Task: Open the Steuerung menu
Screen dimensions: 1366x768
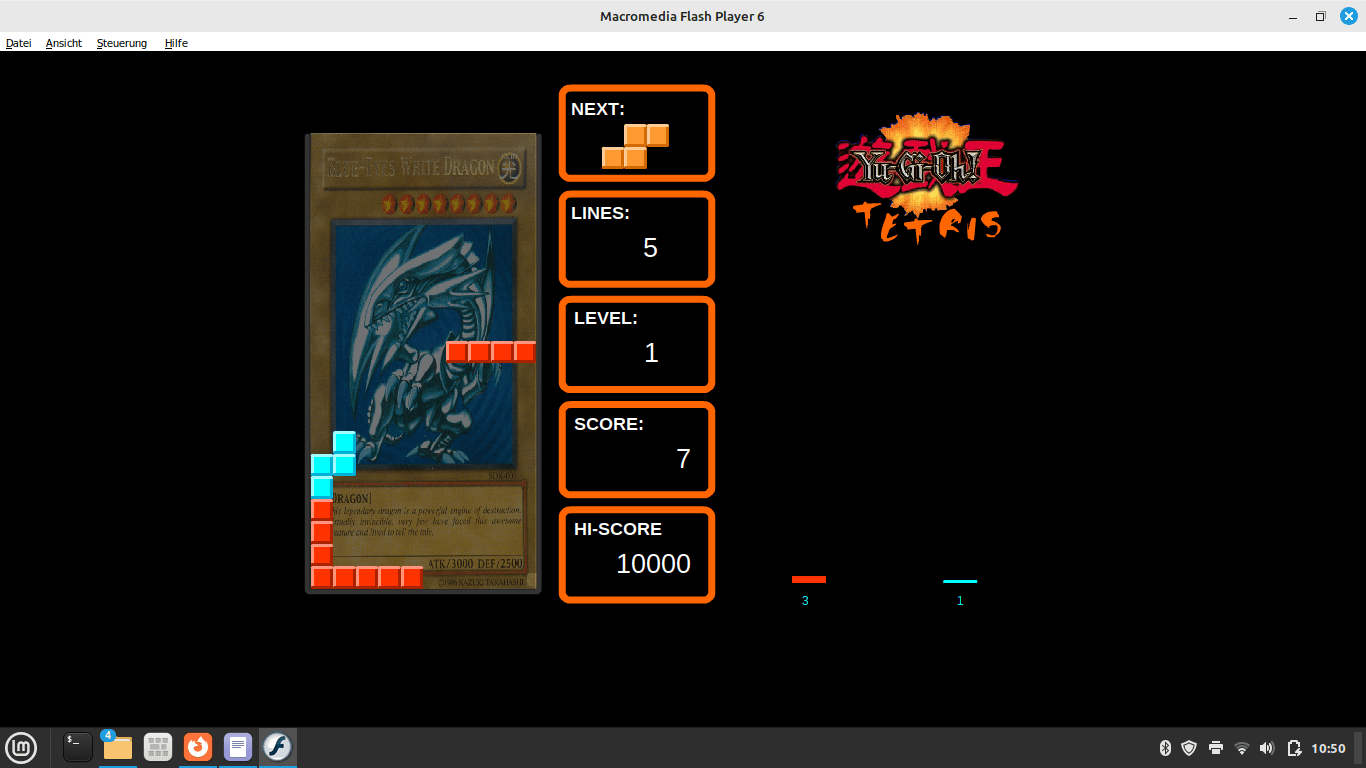Action: tap(122, 43)
